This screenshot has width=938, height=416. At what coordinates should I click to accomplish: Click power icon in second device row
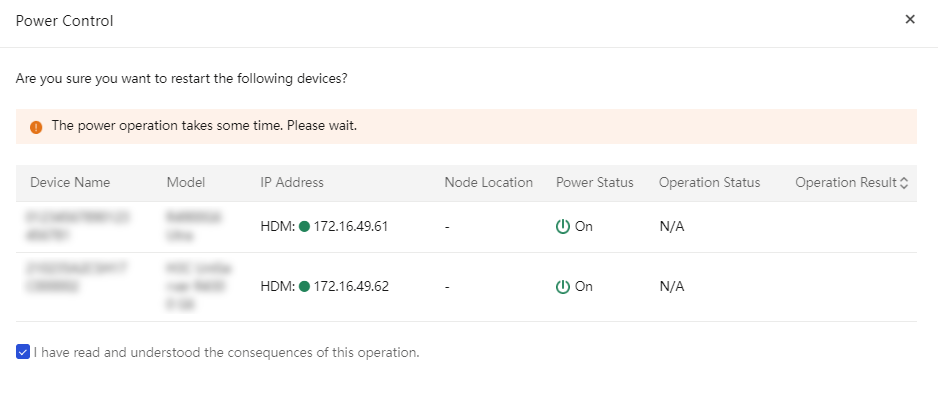(x=563, y=286)
